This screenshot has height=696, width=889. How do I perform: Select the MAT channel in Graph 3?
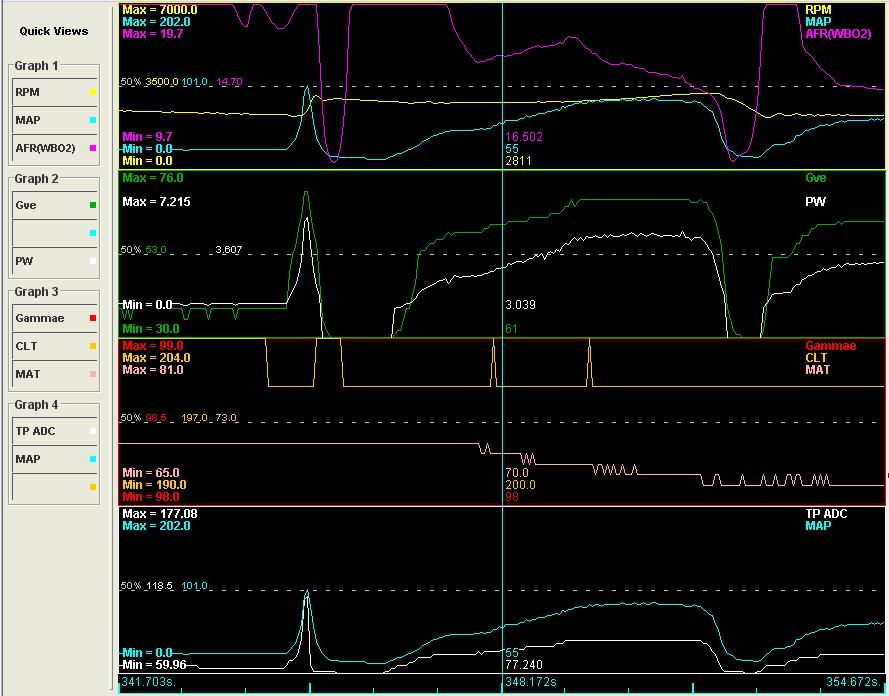48,374
